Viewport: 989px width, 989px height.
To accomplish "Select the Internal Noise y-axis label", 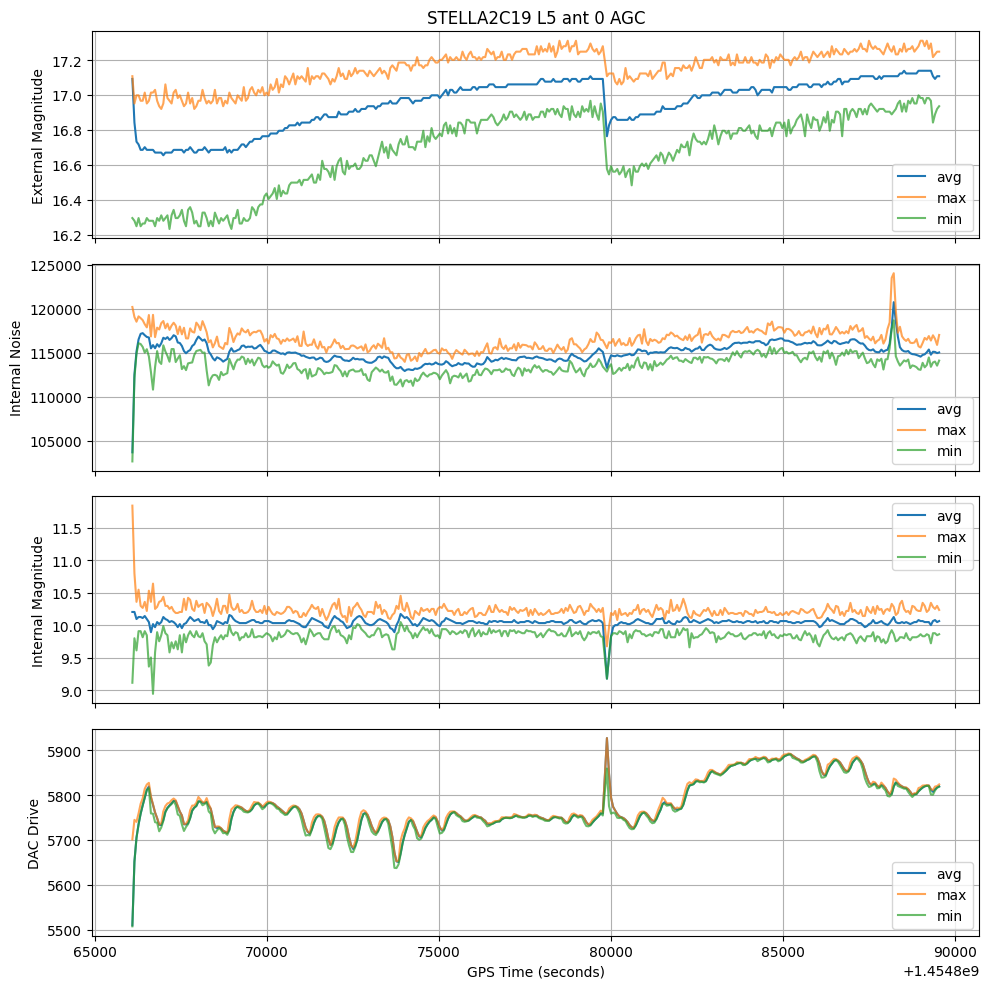I will point(17,367).
